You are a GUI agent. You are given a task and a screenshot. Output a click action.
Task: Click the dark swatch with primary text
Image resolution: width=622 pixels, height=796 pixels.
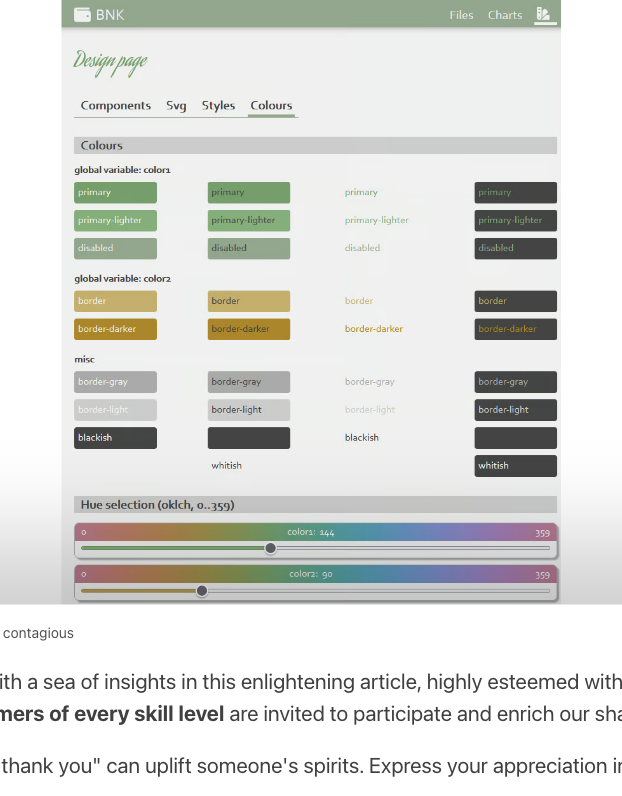[515, 192]
